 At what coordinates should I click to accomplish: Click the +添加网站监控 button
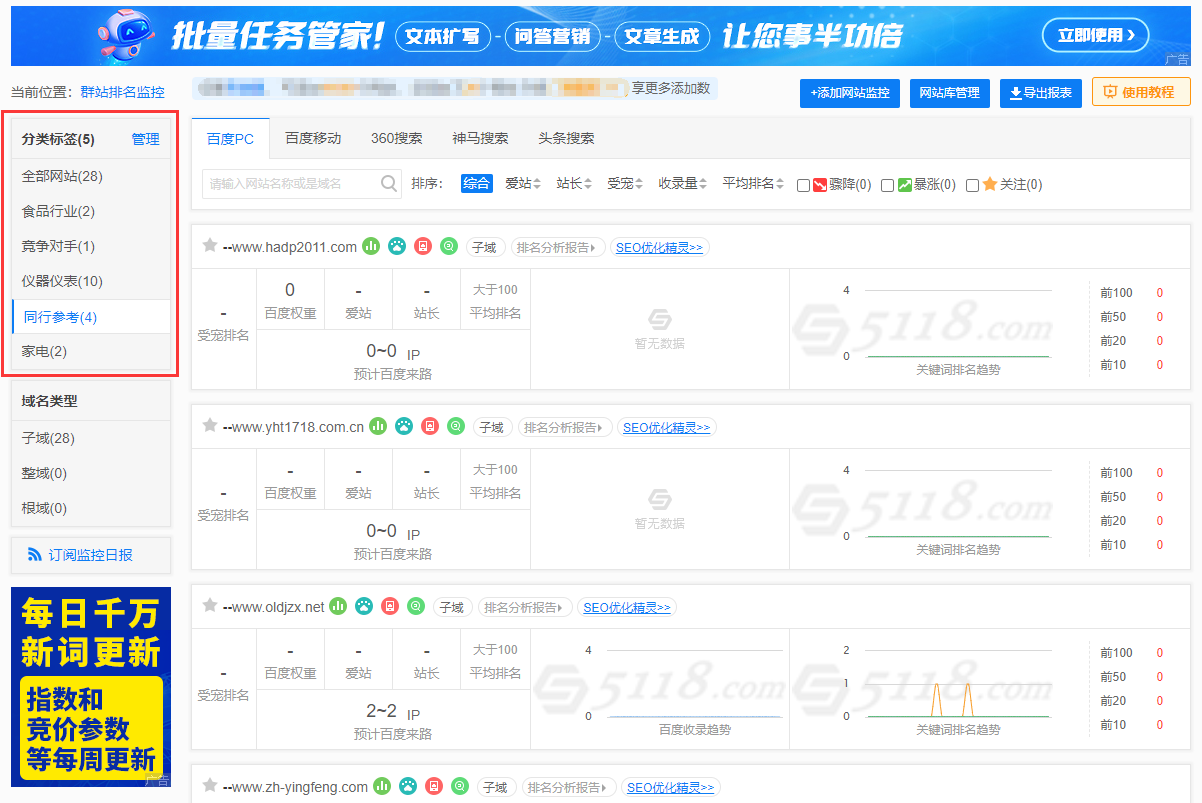850,93
